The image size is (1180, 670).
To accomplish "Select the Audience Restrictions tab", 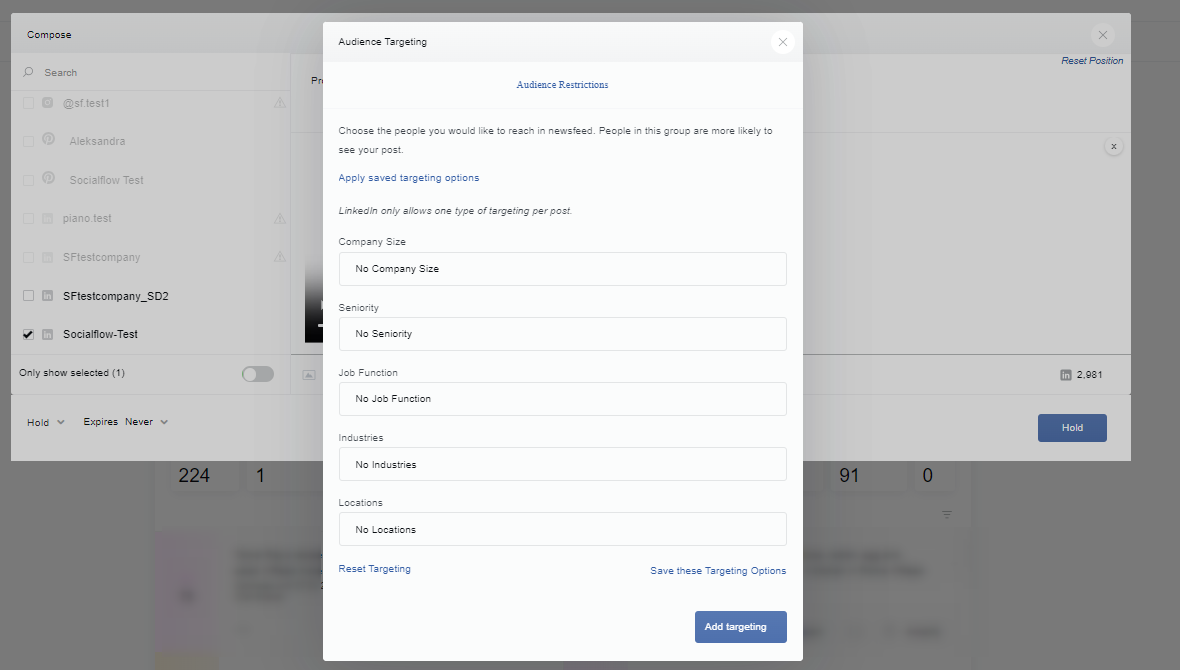I will tap(562, 85).
